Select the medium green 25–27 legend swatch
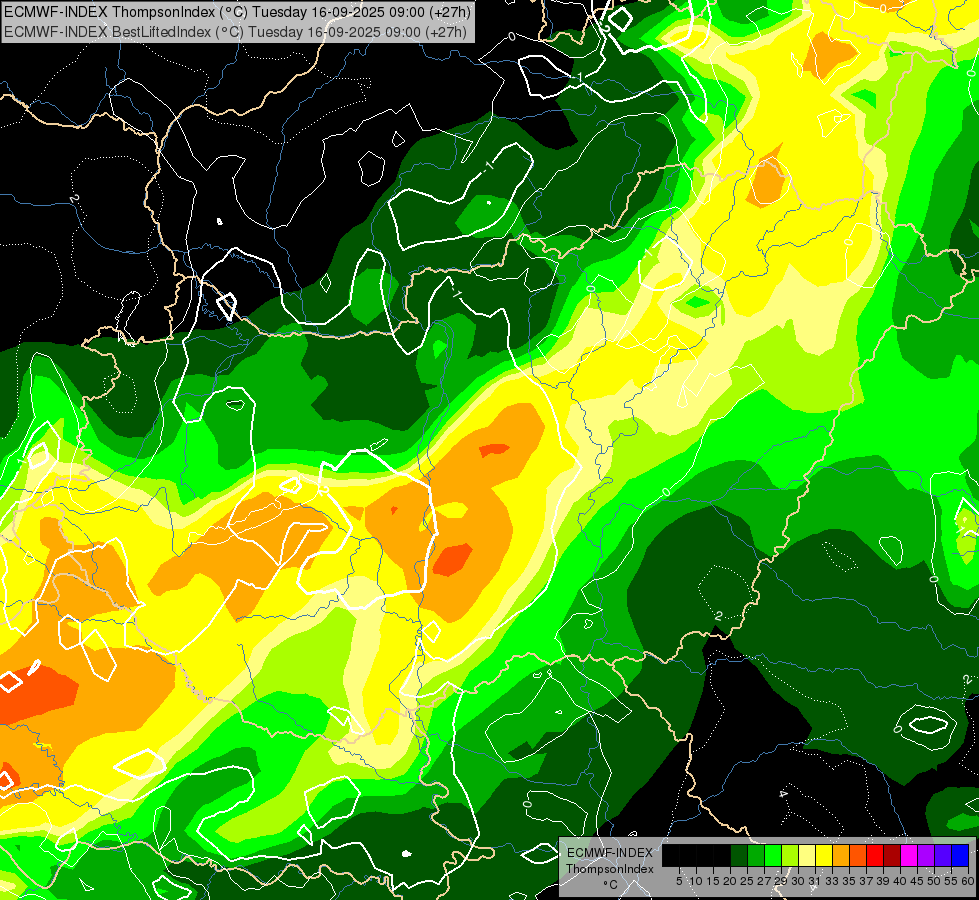This screenshot has height=900, width=979. pos(756,855)
